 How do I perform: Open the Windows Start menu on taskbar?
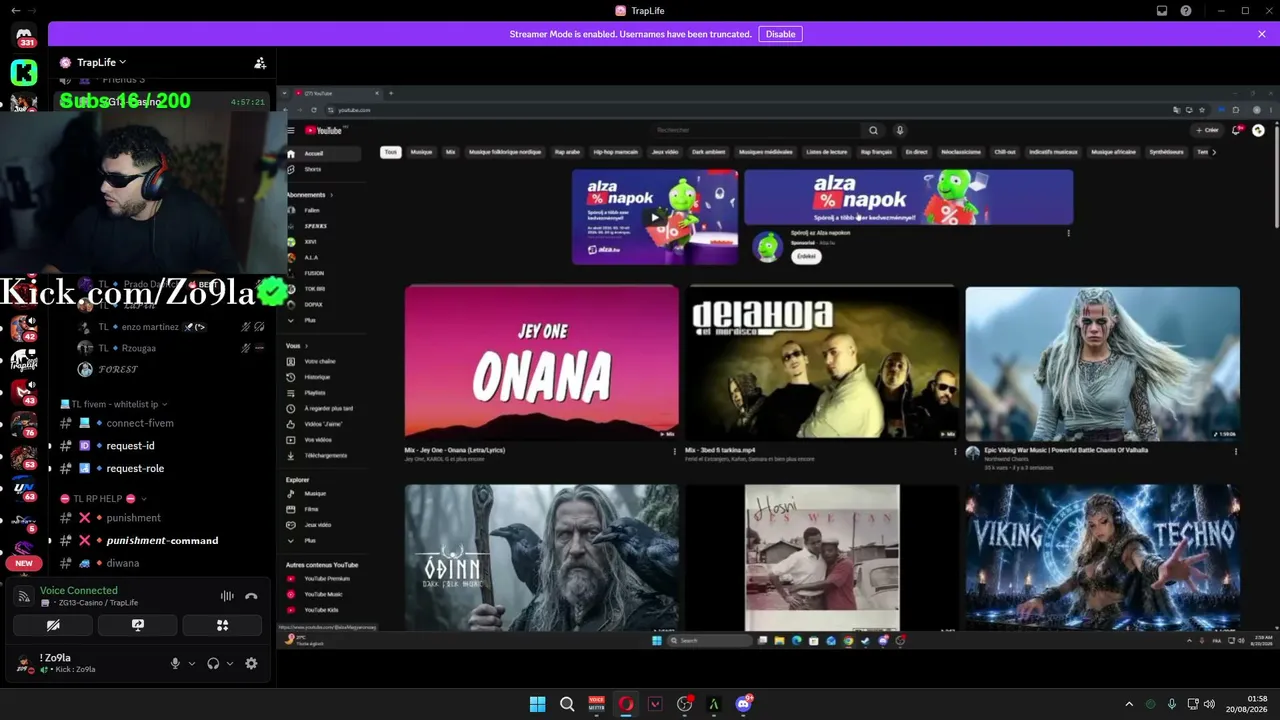[537, 704]
